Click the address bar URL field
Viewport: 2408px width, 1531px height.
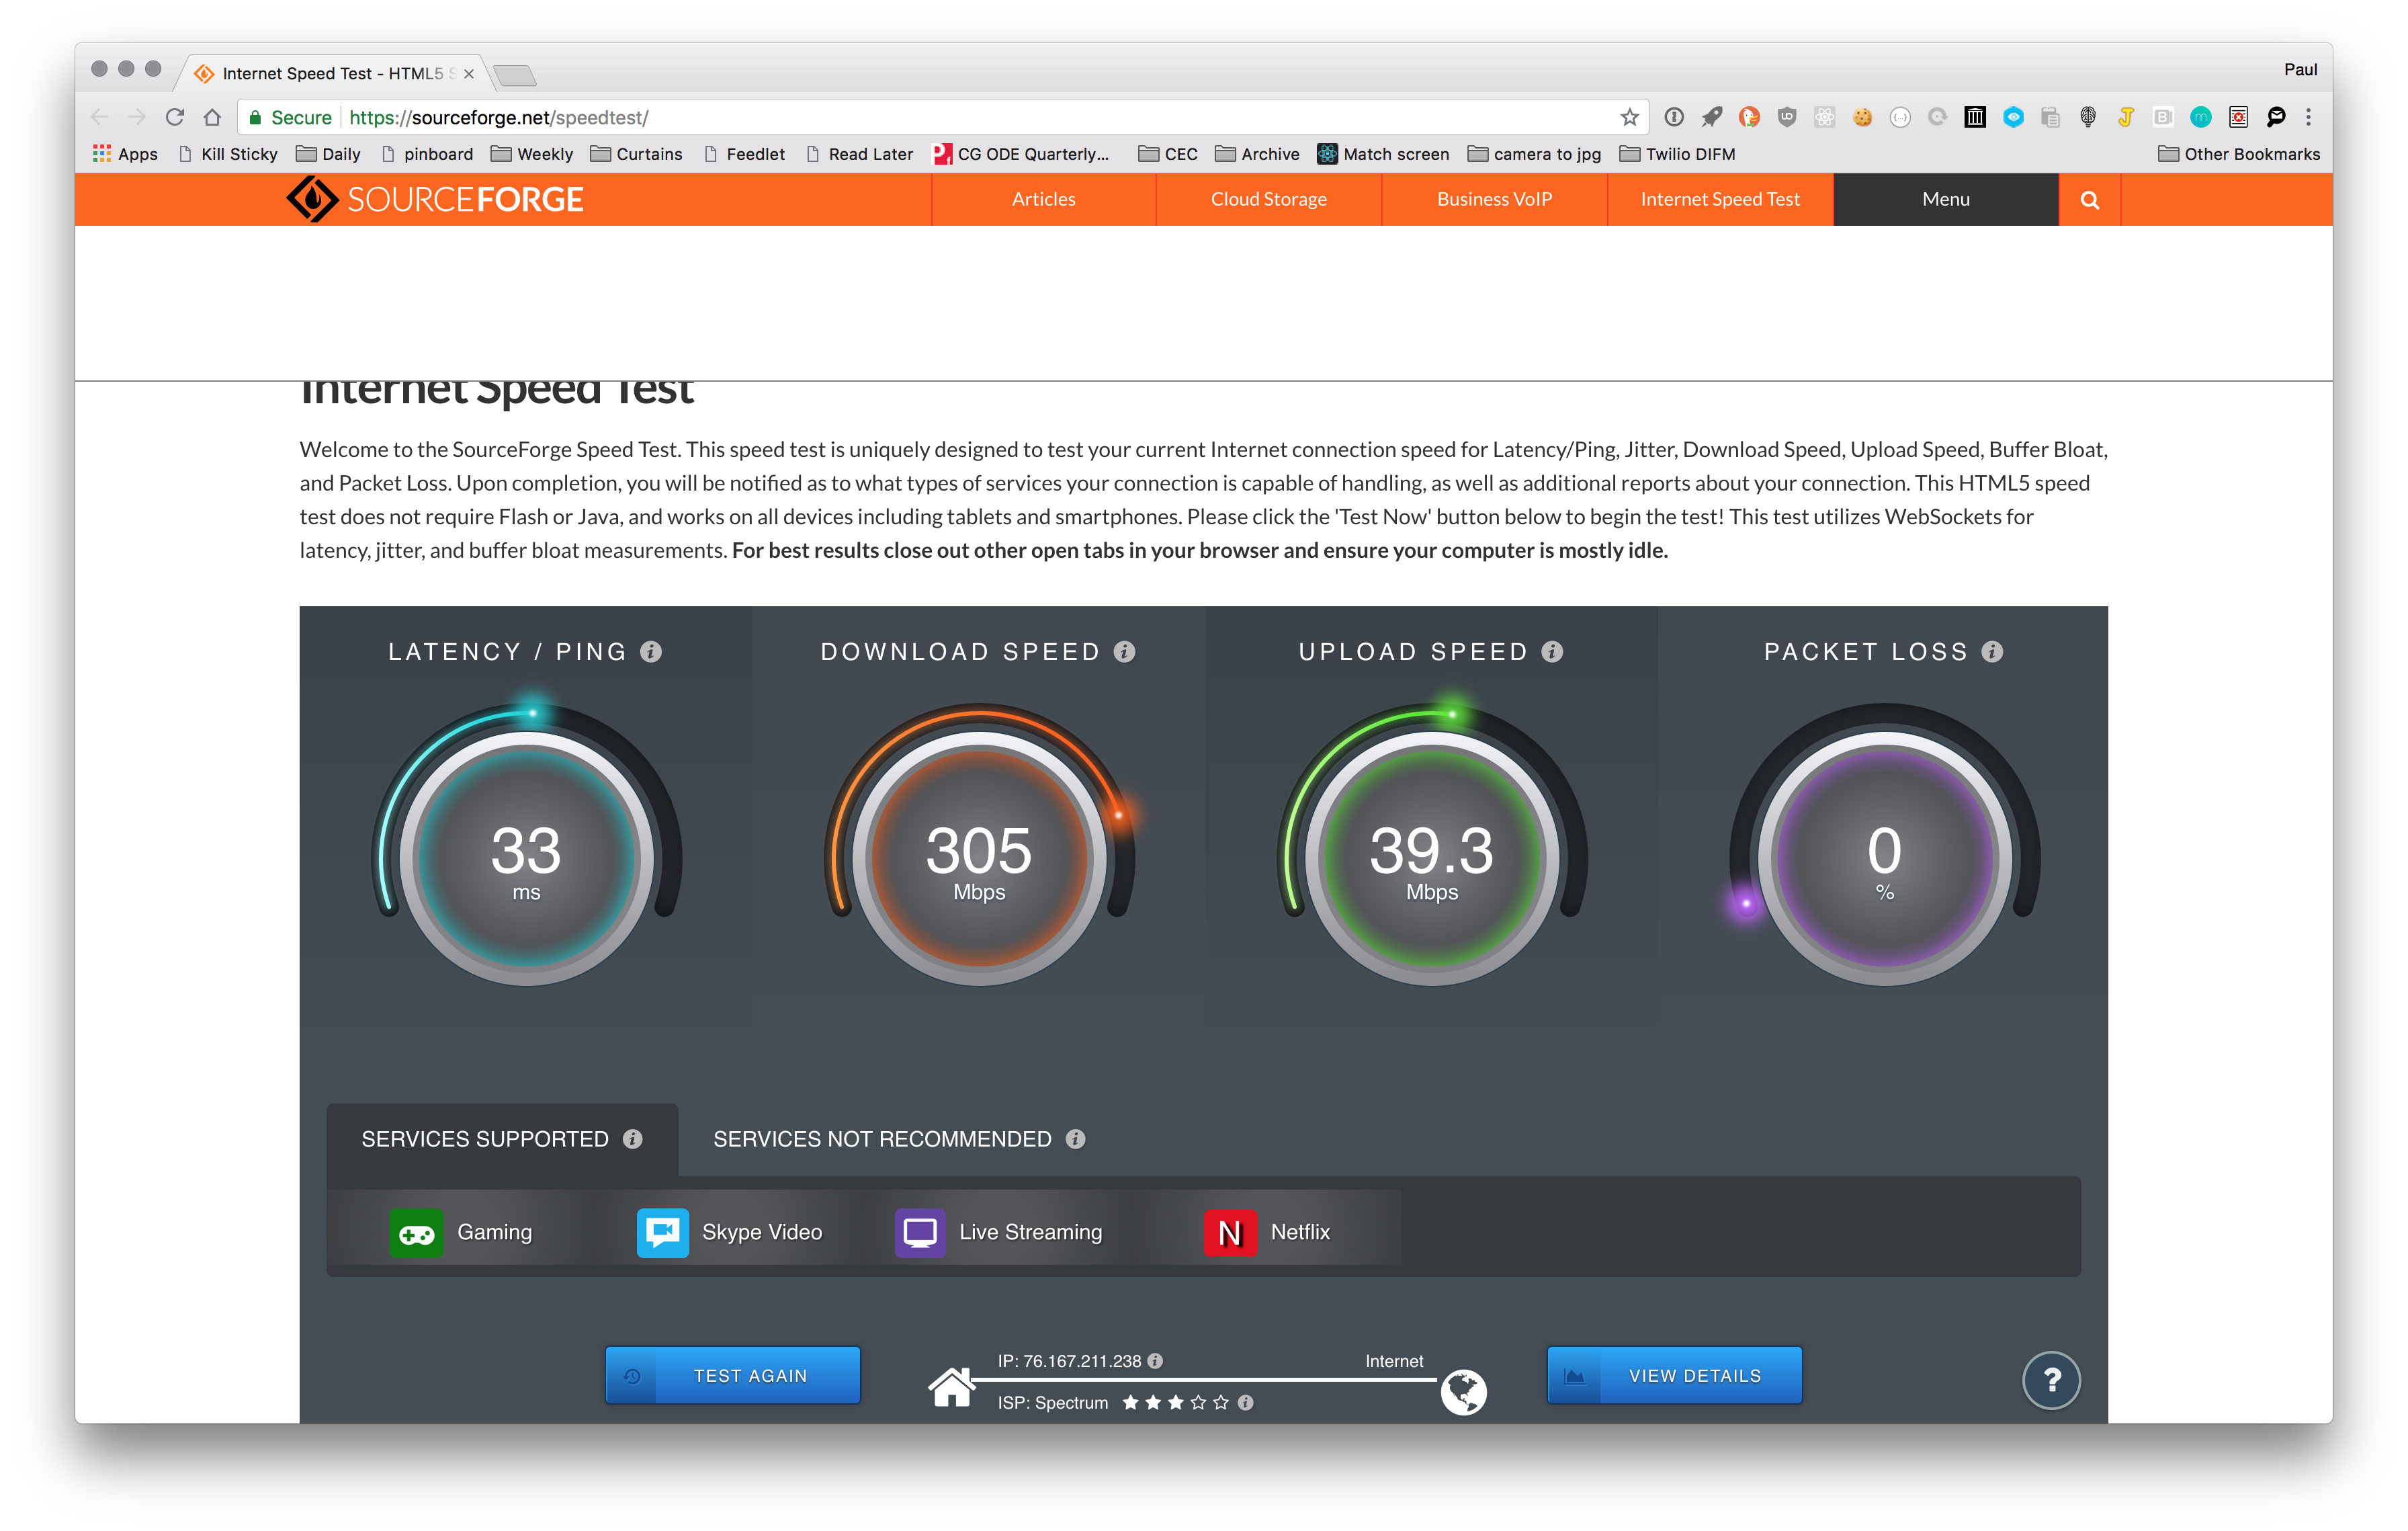click(900, 118)
